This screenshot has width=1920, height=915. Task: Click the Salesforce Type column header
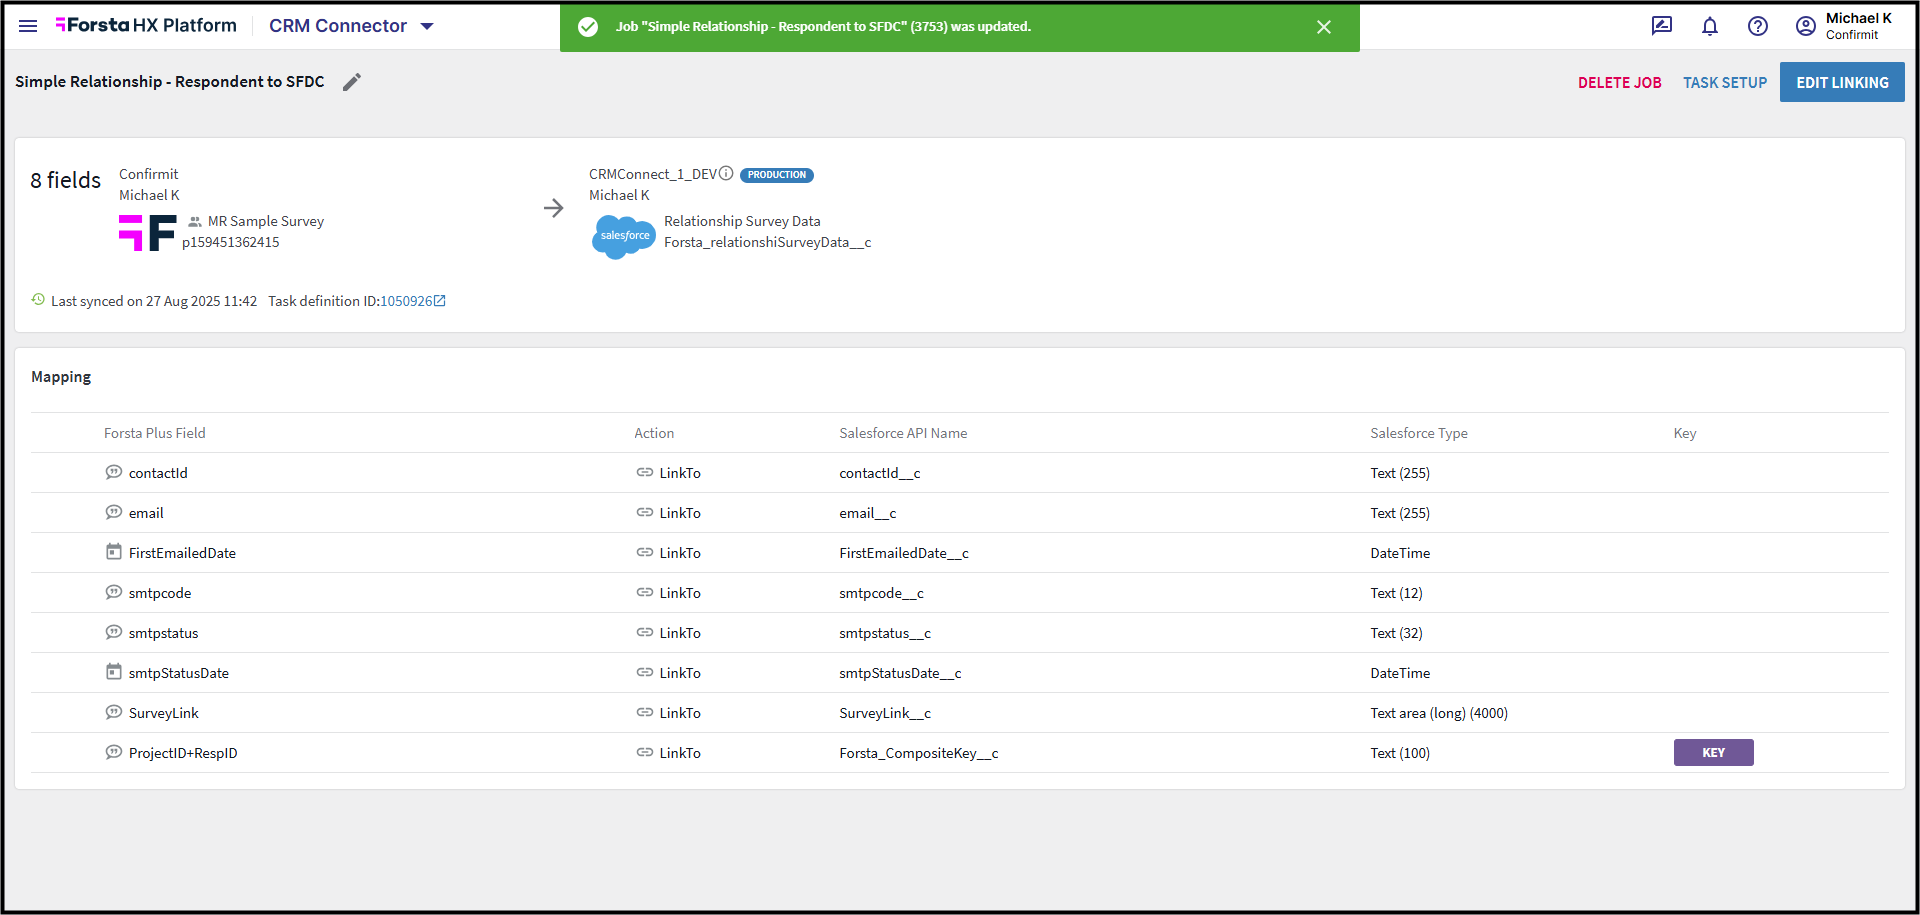coord(1419,433)
